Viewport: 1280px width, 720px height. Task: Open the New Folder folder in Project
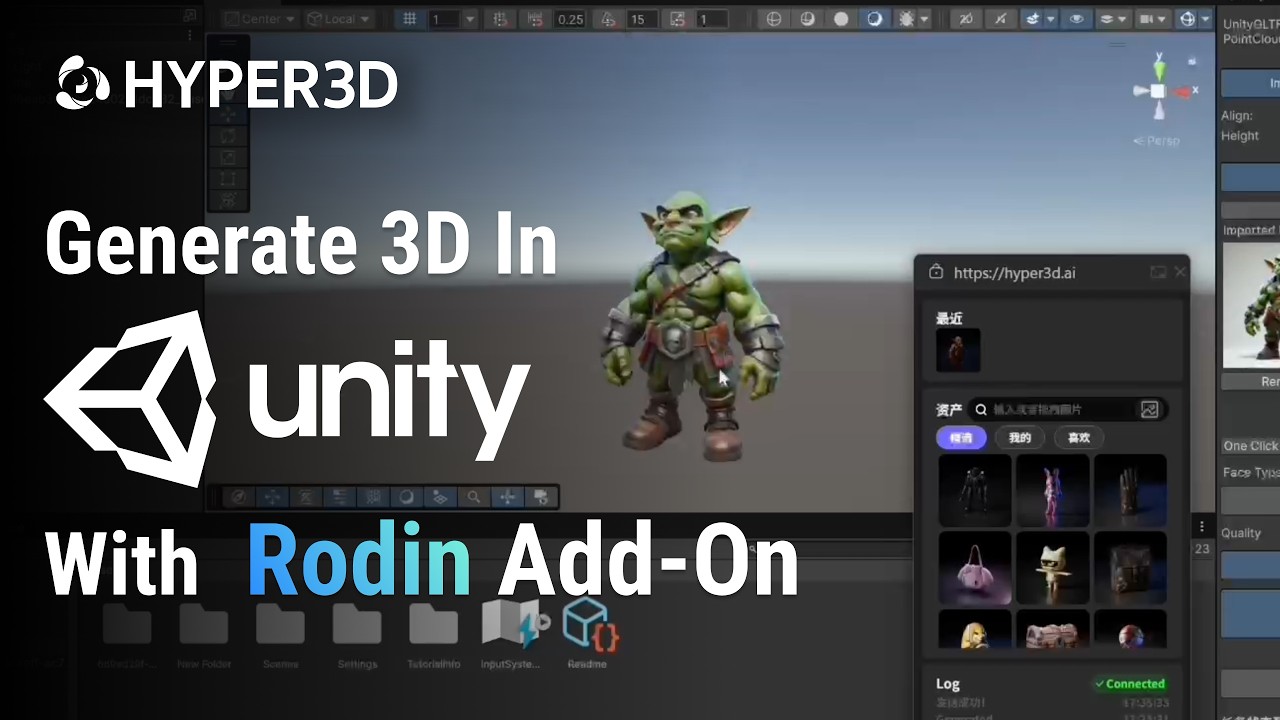click(x=204, y=634)
